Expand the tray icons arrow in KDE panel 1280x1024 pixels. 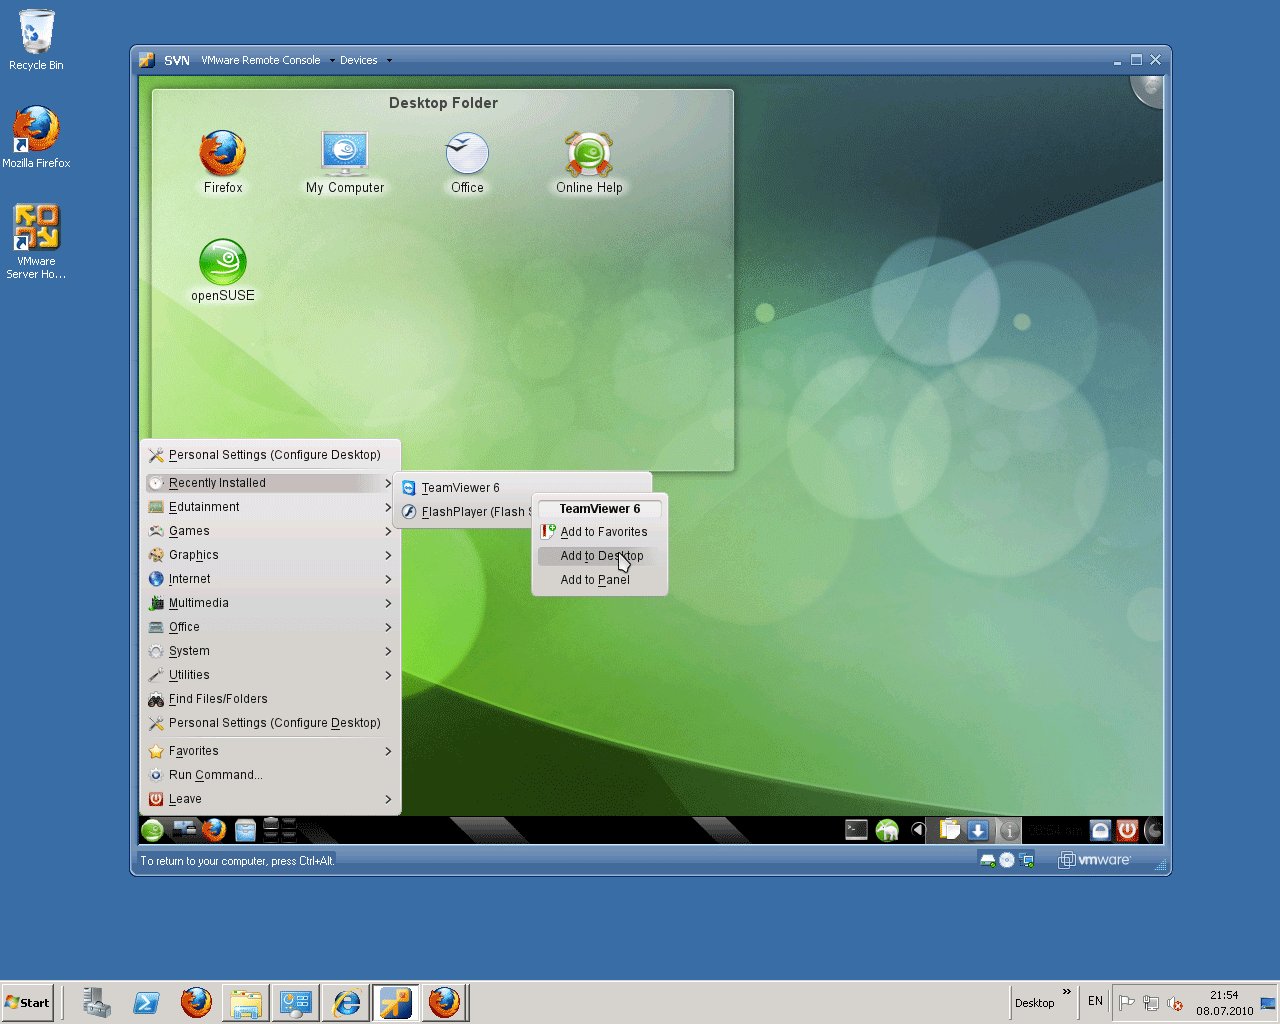(x=918, y=830)
